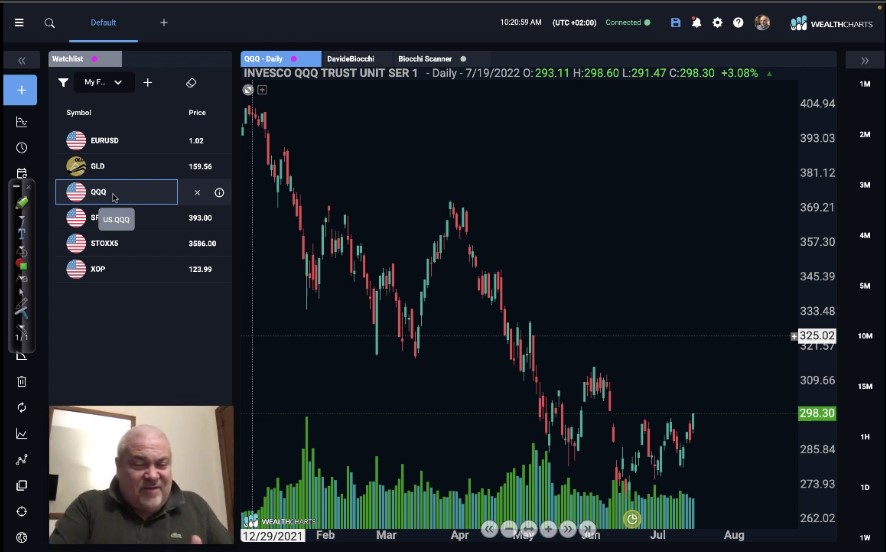The height and width of the screenshot is (552, 886).
Task: Open the connected nodes icon in the sidebar
Action: [21, 460]
